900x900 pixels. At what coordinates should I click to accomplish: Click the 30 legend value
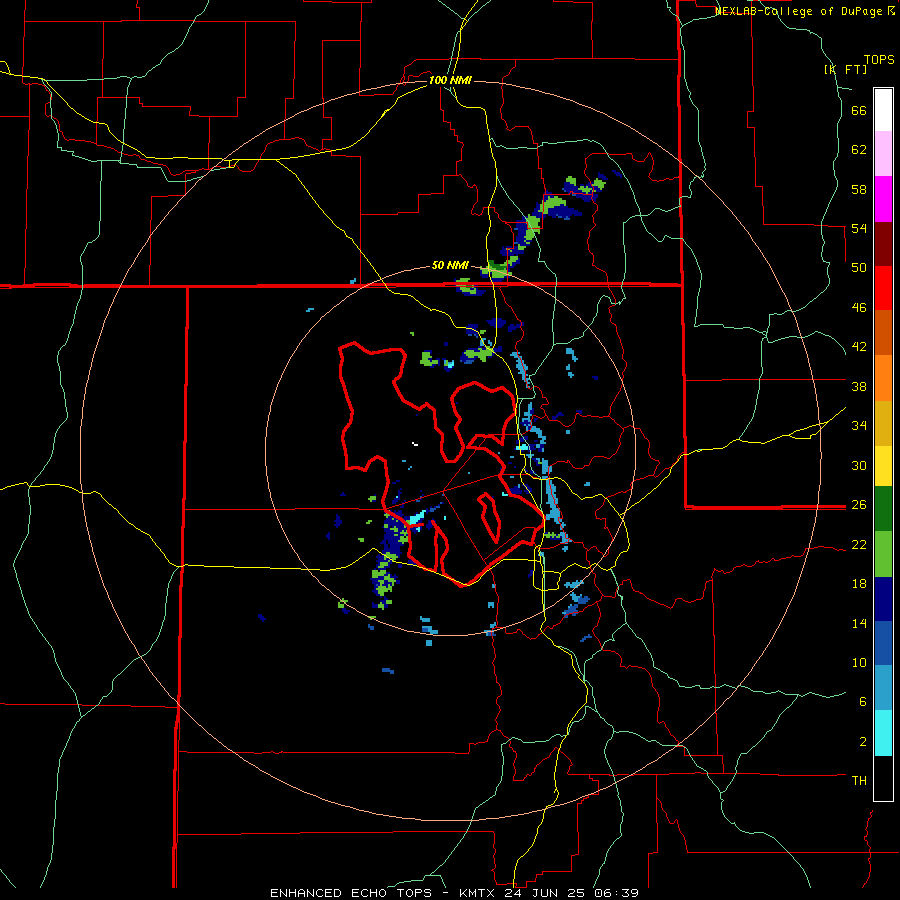859,465
